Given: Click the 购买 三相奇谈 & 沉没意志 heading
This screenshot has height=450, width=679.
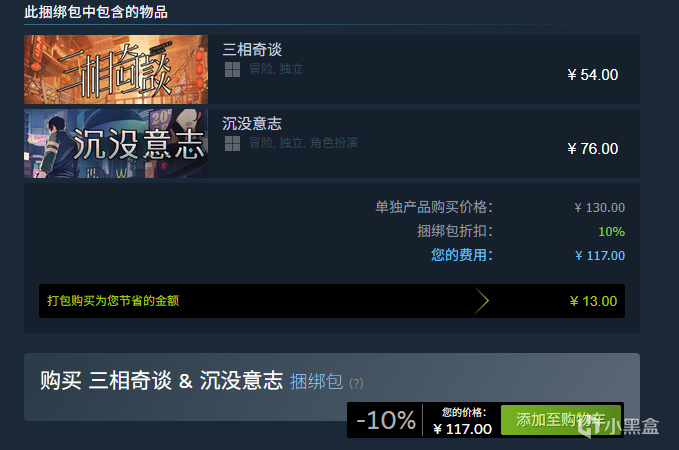Looking at the screenshot, I should [162, 381].
